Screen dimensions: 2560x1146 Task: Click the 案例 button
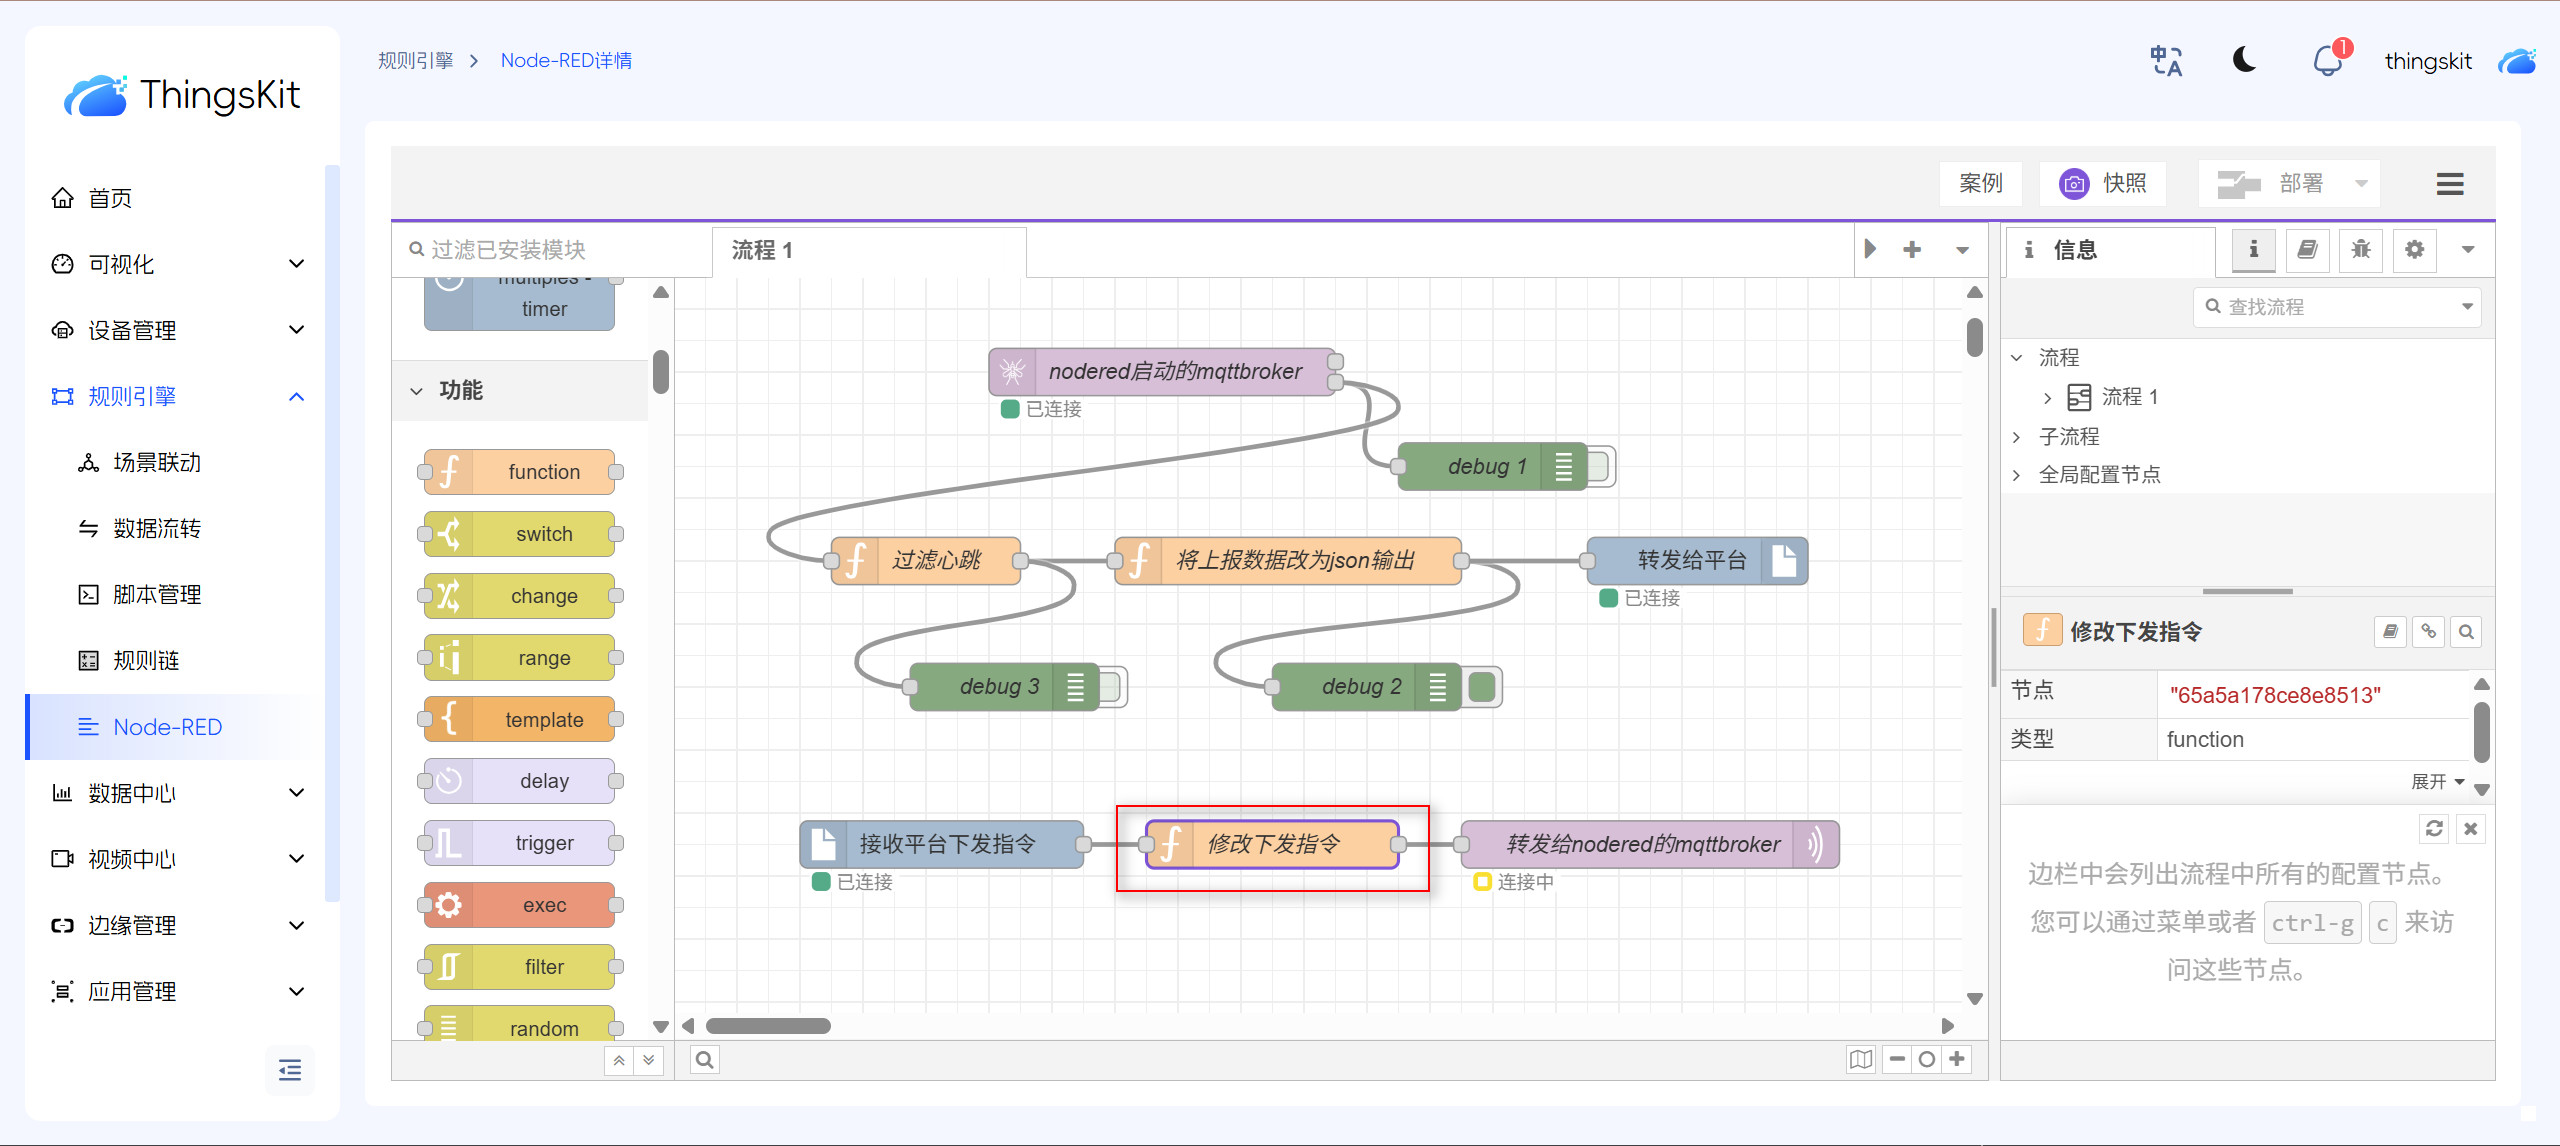tap(1980, 184)
